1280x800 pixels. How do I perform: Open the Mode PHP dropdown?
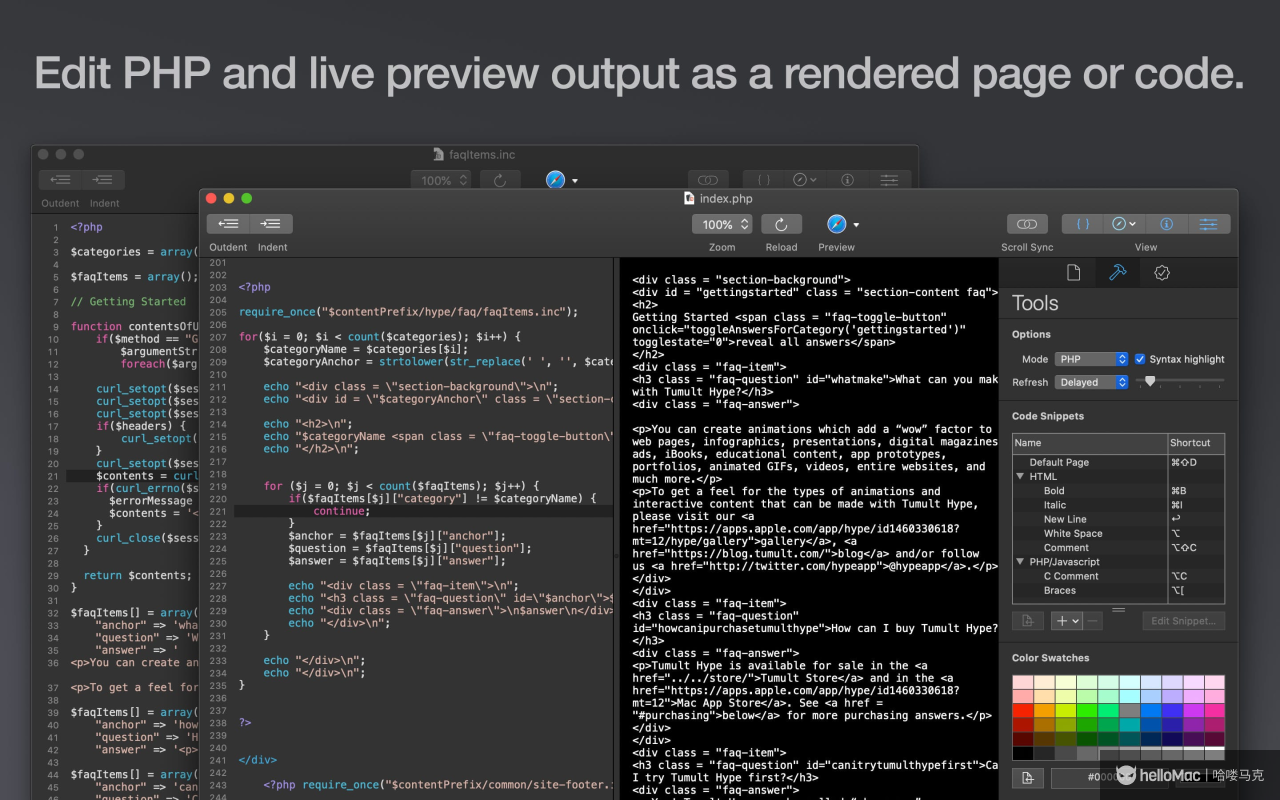point(1091,359)
